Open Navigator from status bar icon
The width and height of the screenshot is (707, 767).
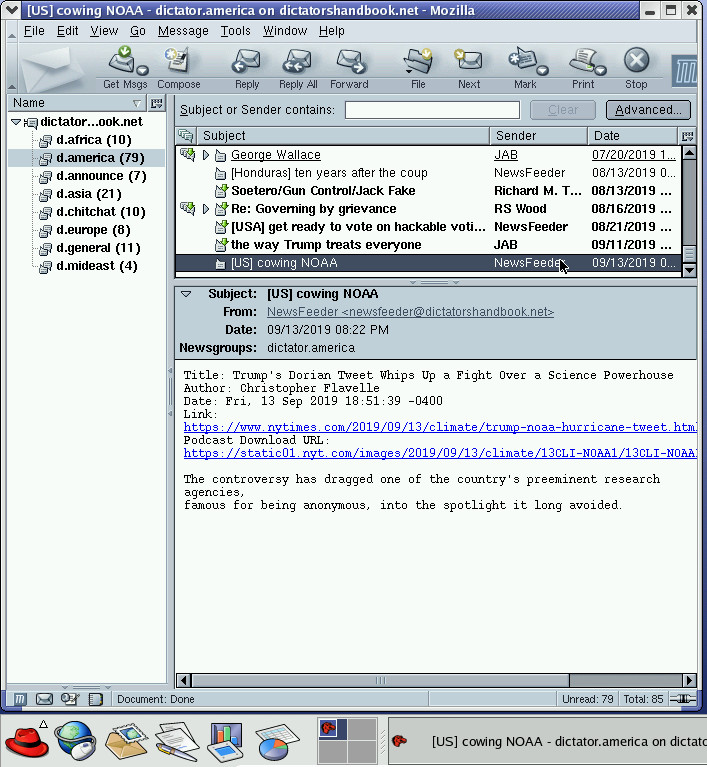click(x=19, y=699)
